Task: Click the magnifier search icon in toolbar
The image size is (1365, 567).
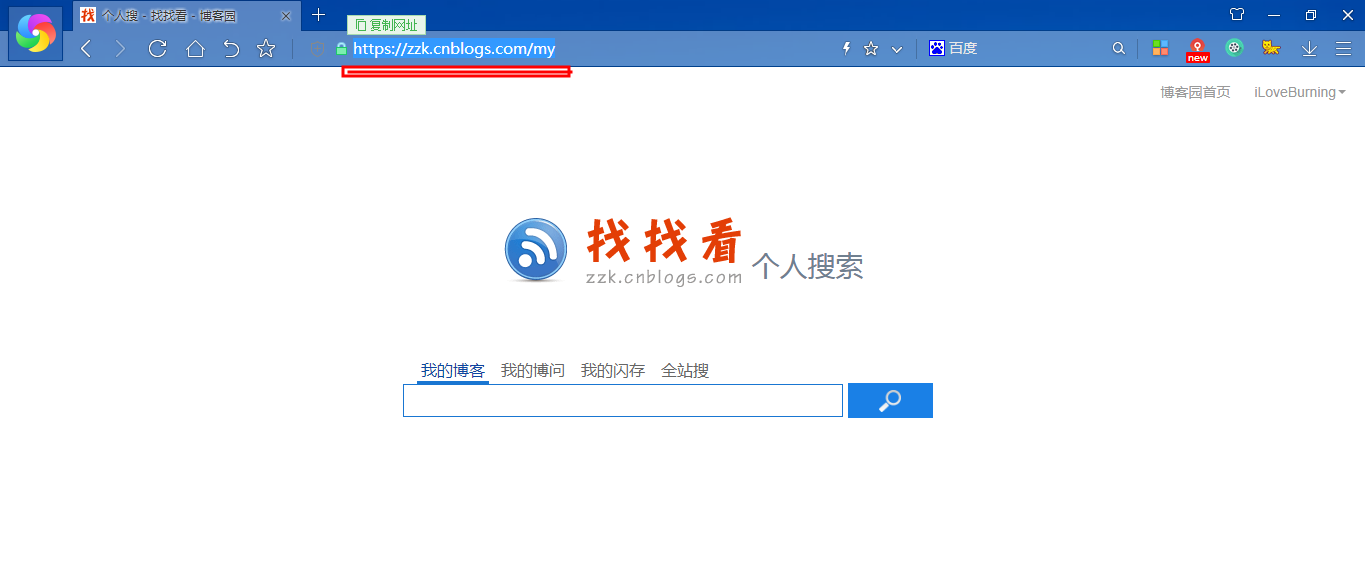Action: pos(1119,48)
